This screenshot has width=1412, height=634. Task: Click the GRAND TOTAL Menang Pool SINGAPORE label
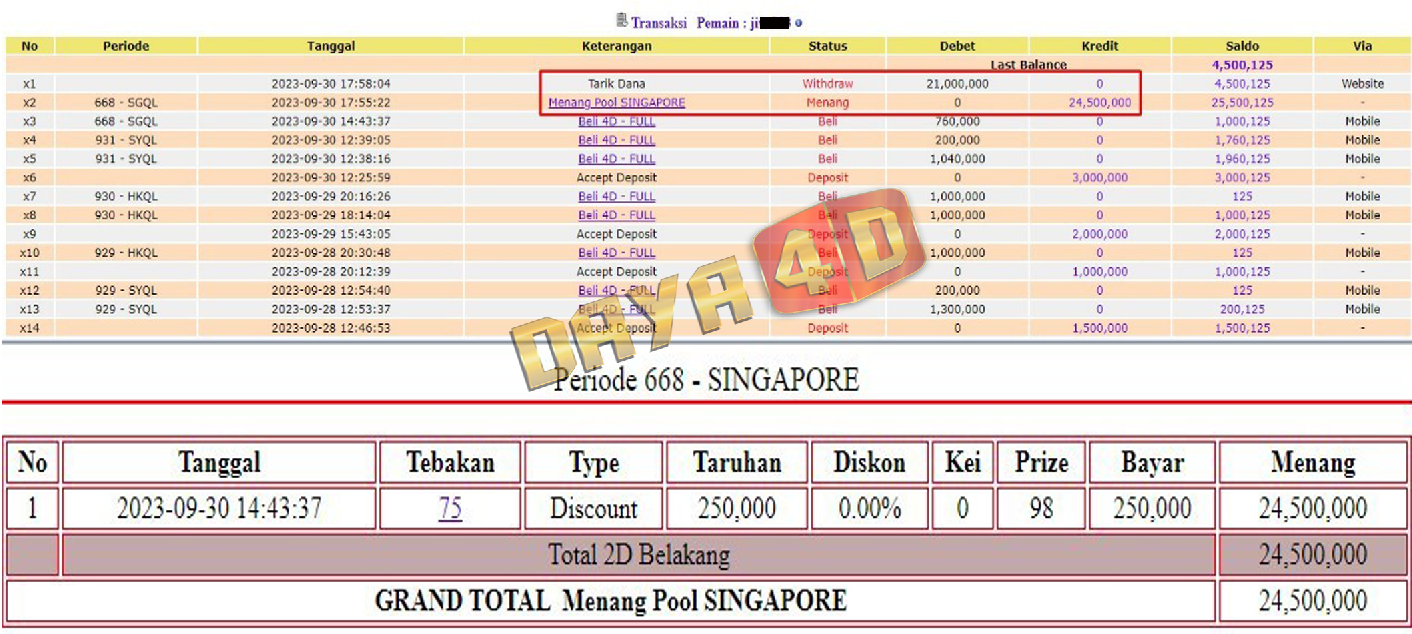click(x=610, y=601)
